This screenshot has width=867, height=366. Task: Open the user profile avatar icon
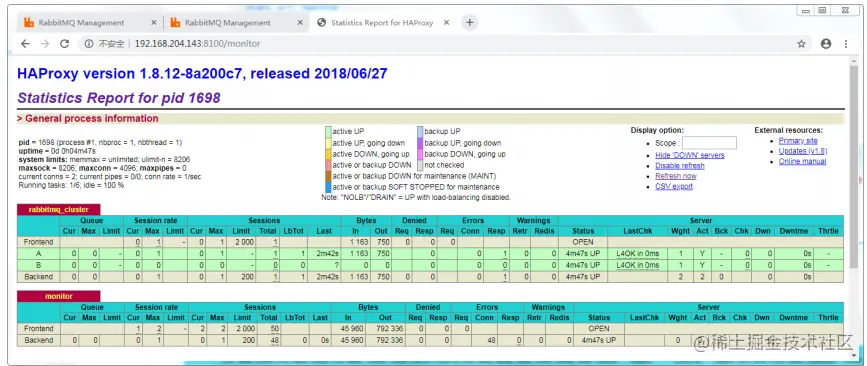(826, 44)
